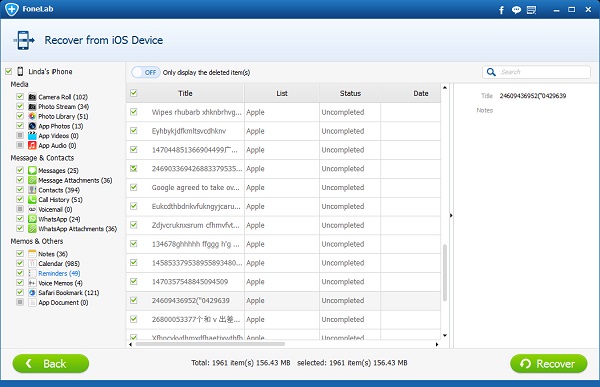Uncheck Linda's iPhone device checkbox
The height and width of the screenshot is (387, 600).
pos(8,71)
